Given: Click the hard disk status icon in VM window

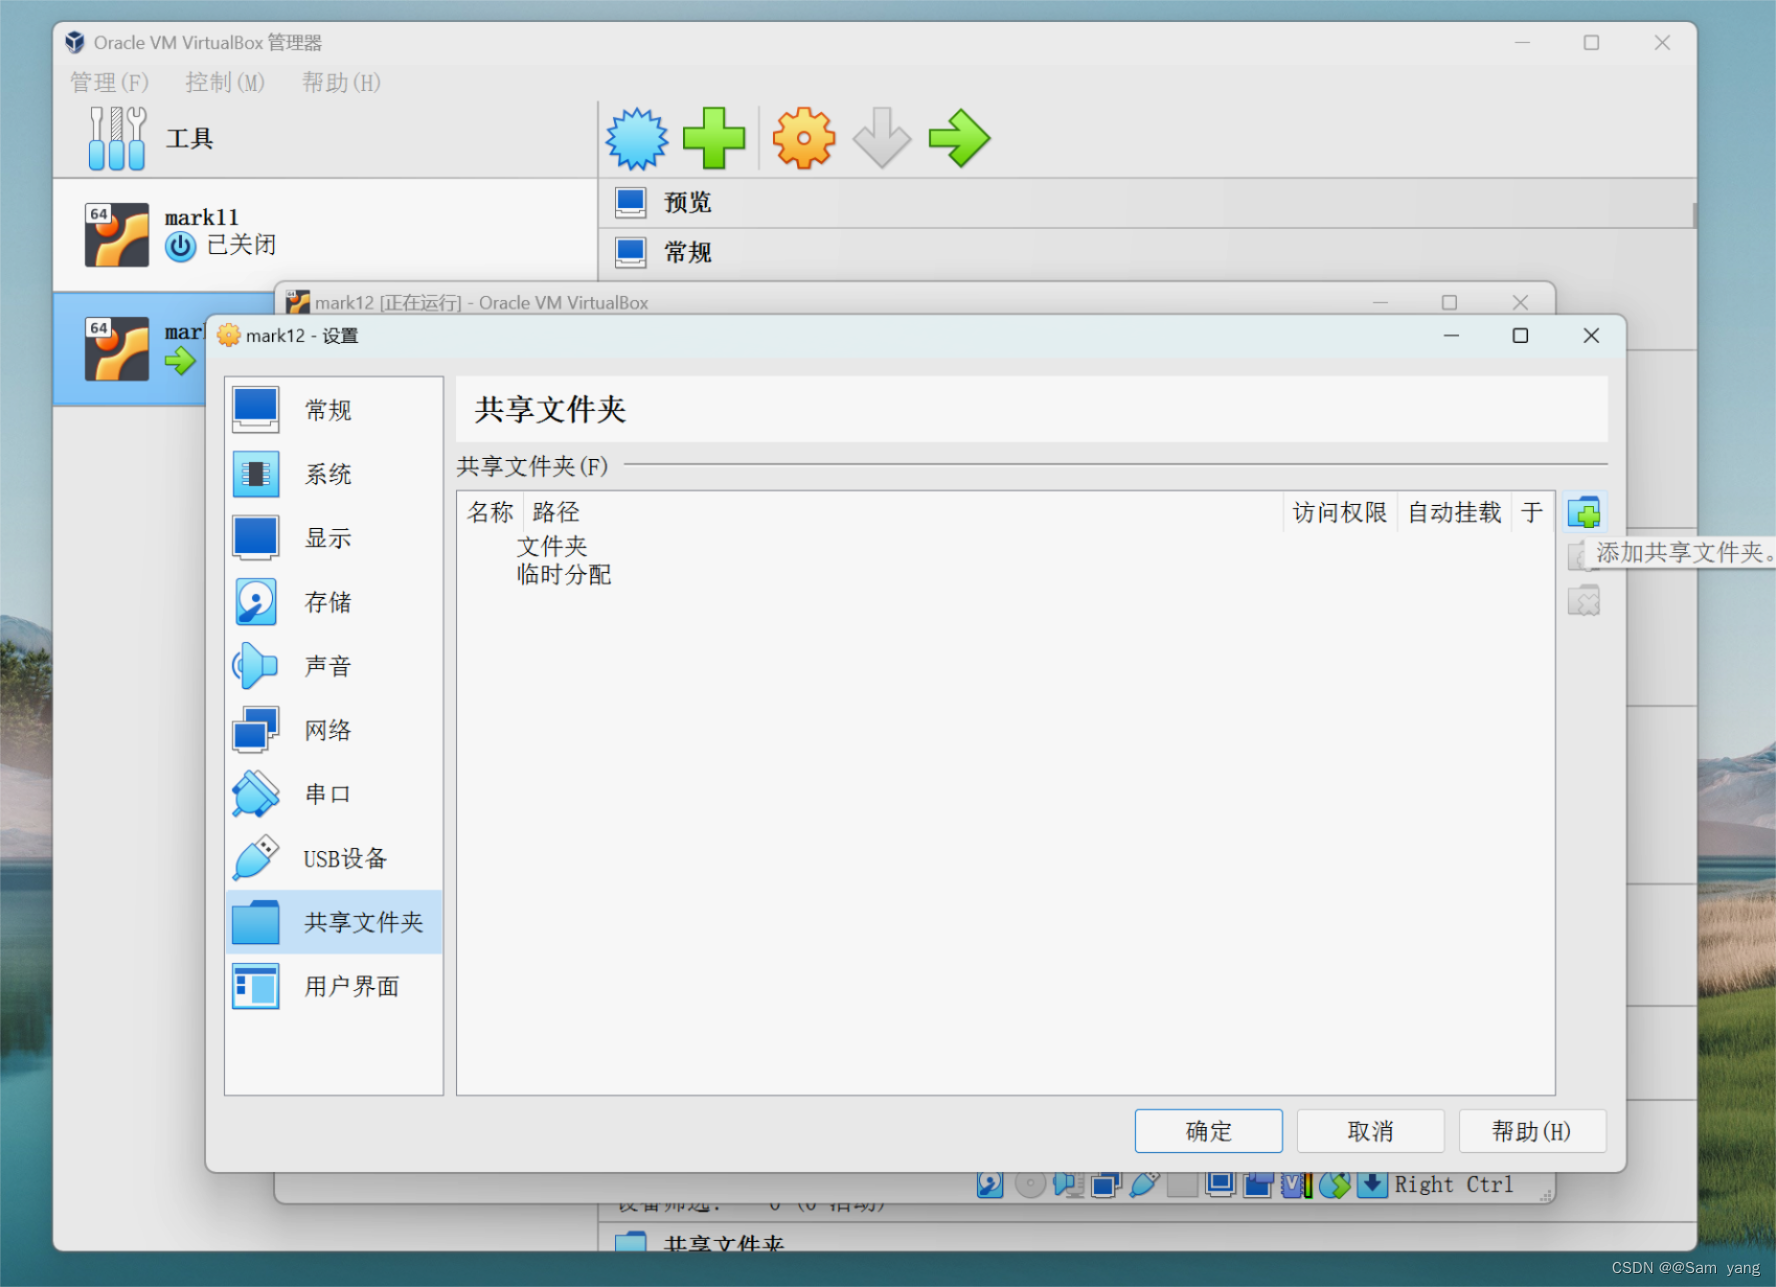Looking at the screenshot, I should click(990, 1184).
